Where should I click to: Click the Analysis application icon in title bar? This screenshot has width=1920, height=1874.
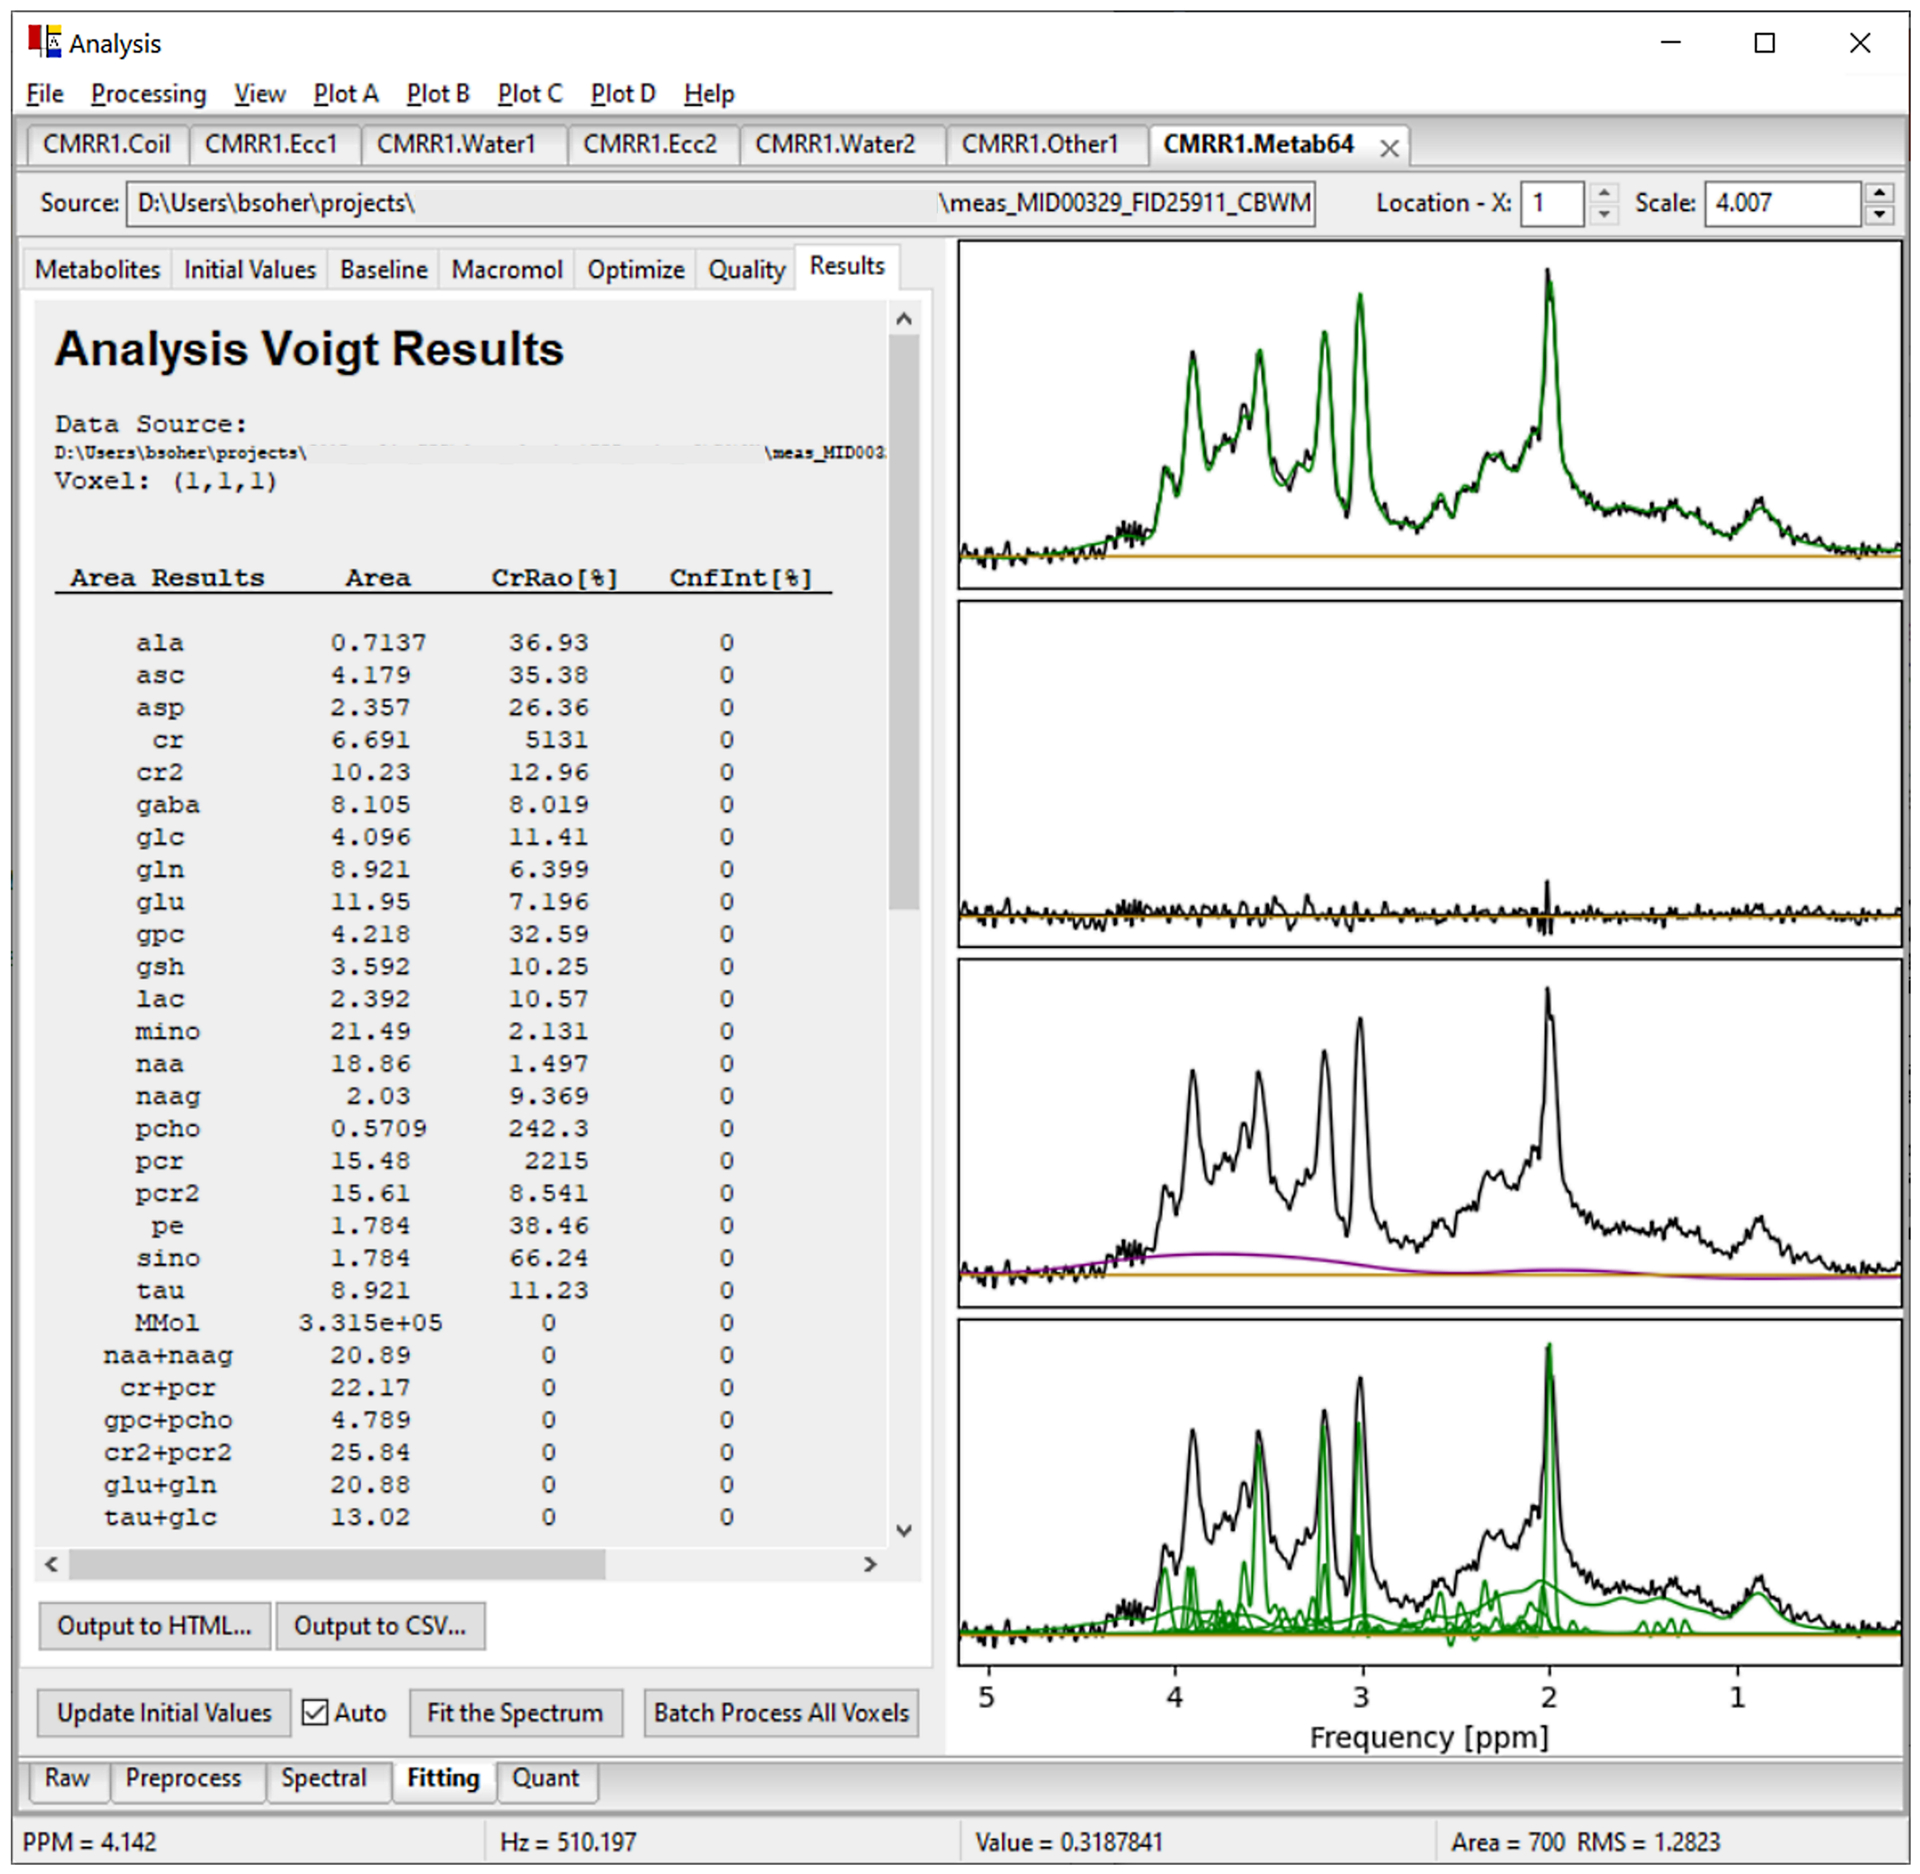coord(44,42)
